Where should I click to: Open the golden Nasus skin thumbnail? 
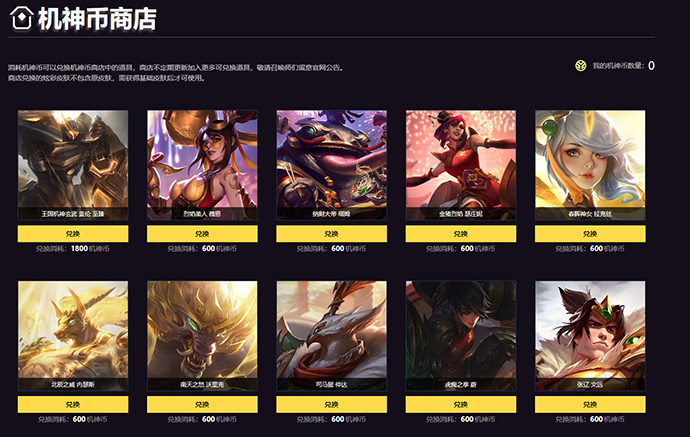tap(73, 336)
